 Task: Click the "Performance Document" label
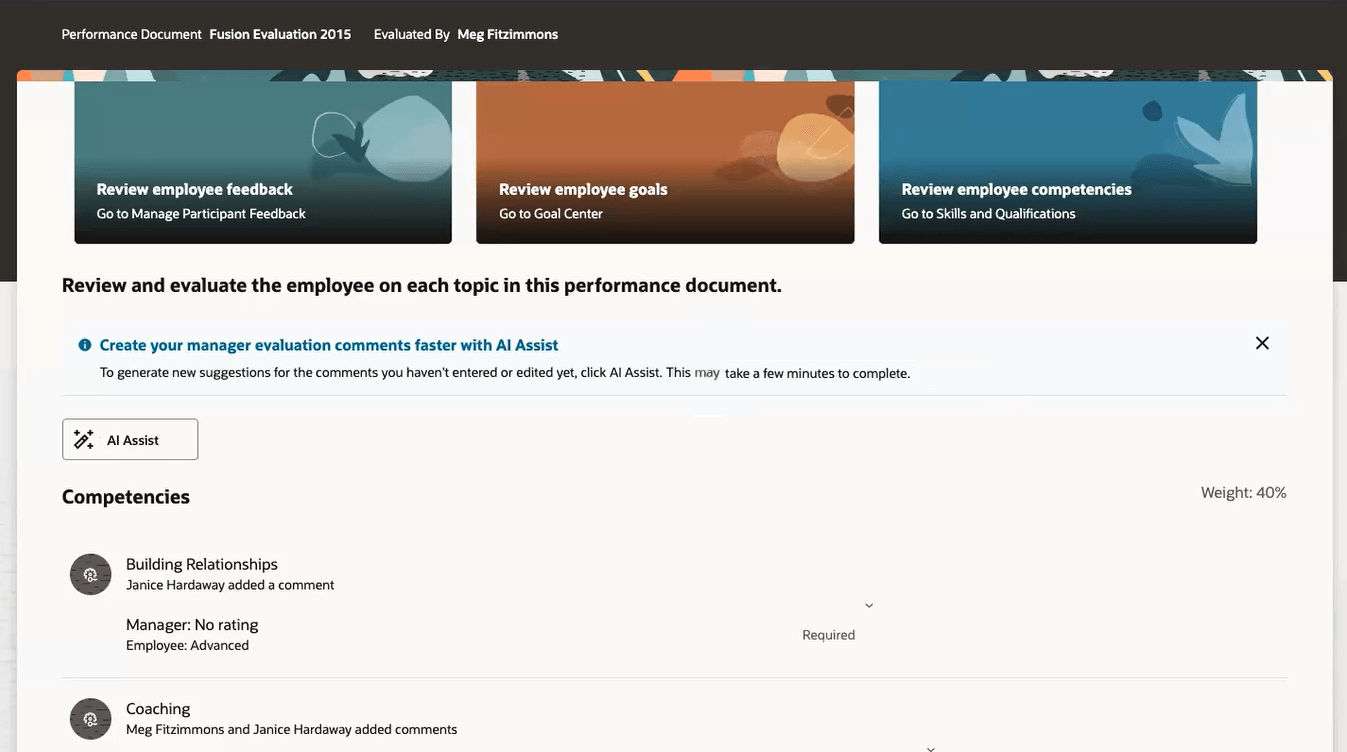[x=132, y=34]
